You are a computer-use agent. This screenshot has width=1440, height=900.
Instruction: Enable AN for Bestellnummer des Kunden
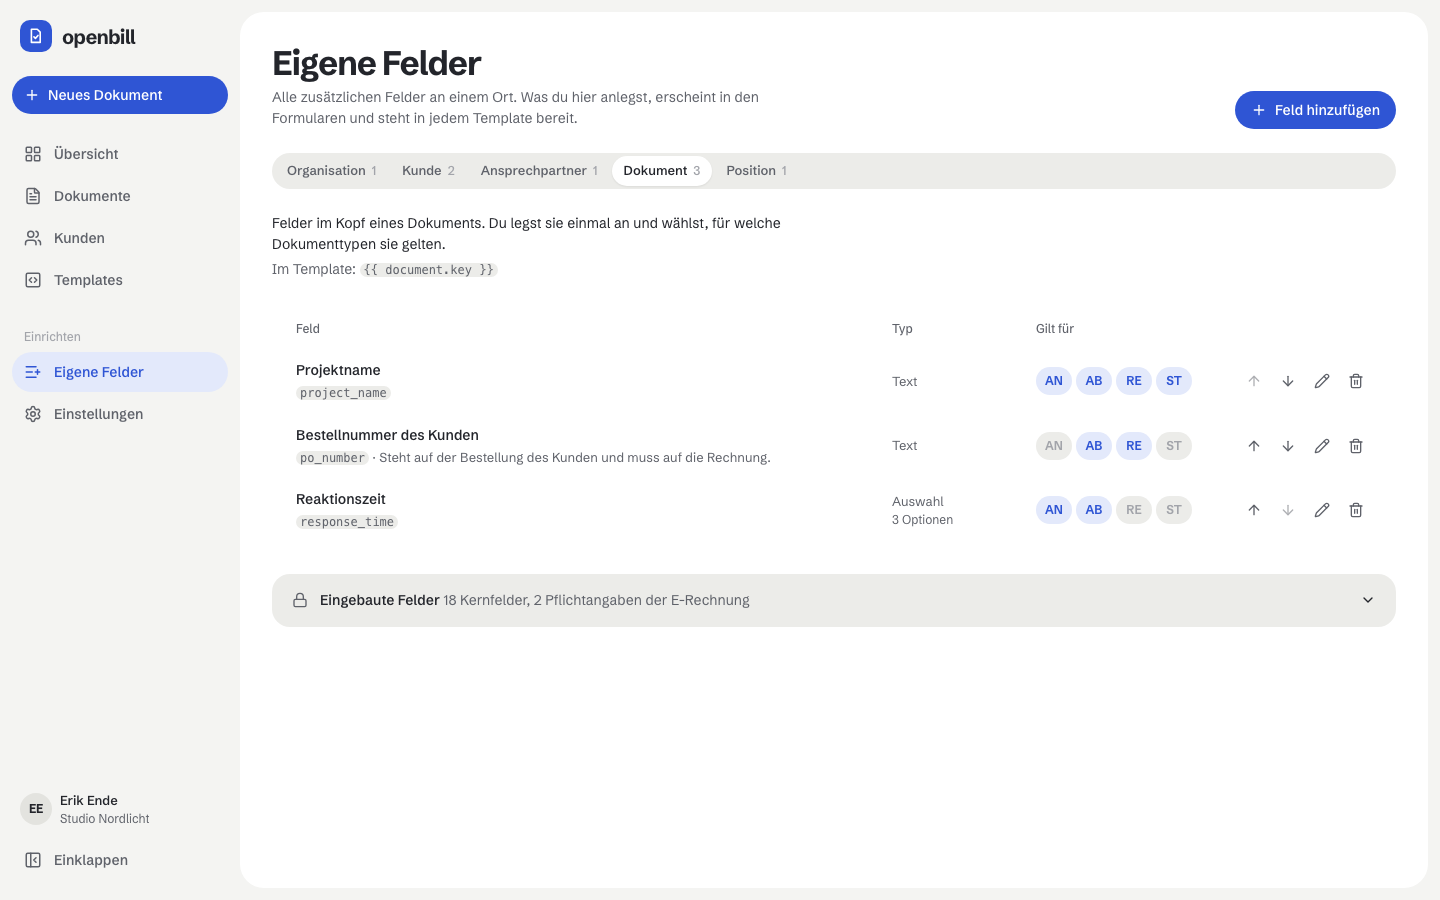(1054, 446)
